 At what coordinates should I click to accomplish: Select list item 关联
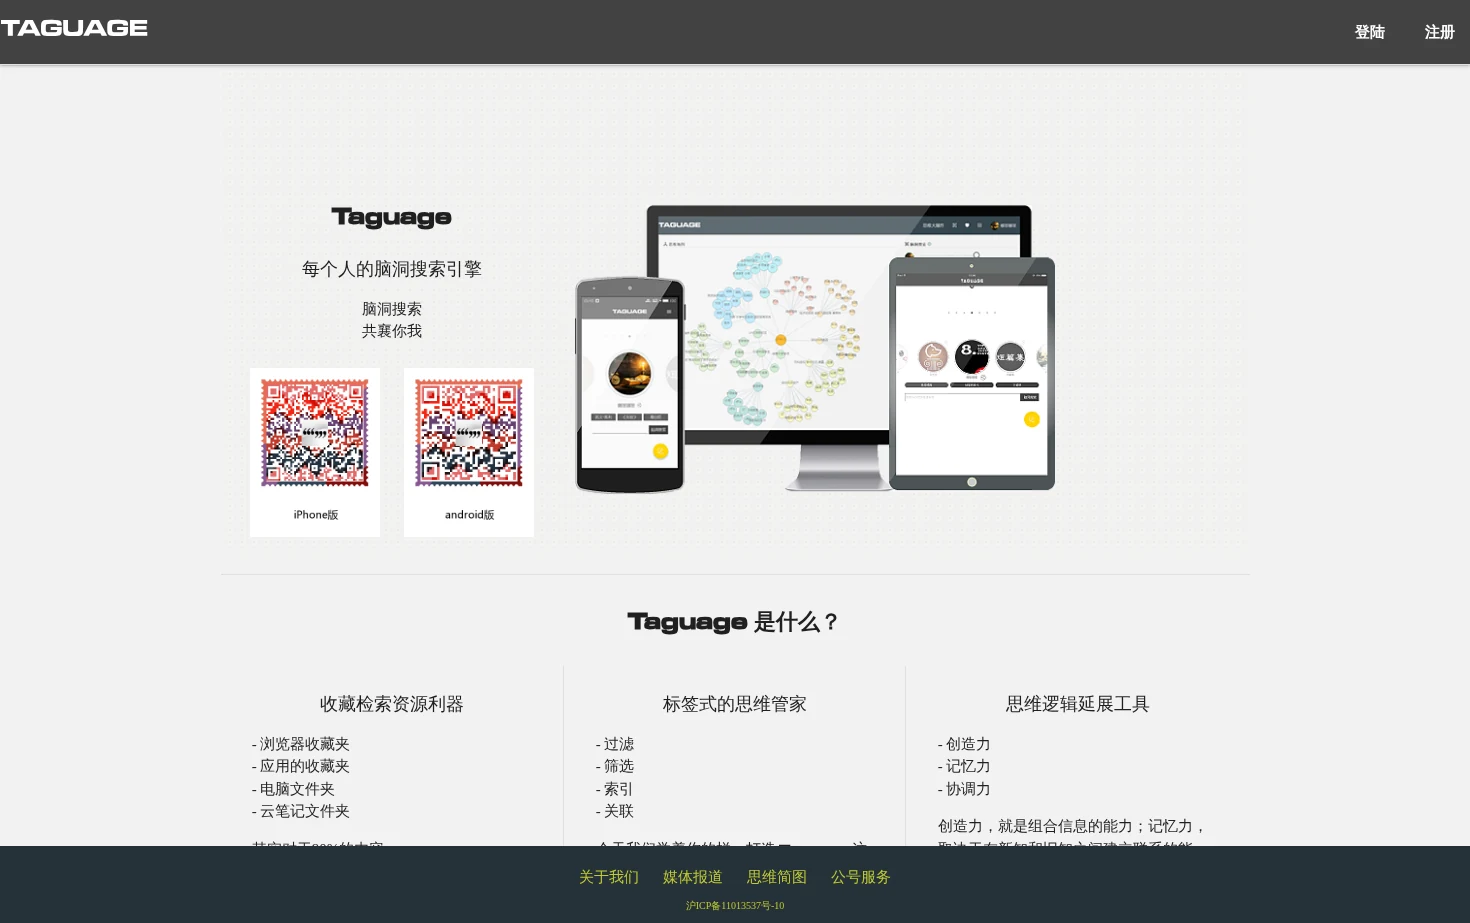click(x=615, y=811)
